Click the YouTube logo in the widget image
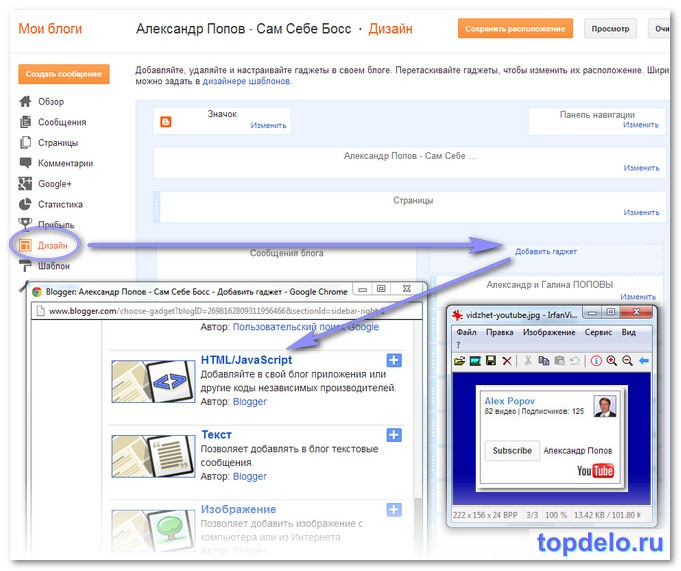The image size is (681, 571). [595, 471]
